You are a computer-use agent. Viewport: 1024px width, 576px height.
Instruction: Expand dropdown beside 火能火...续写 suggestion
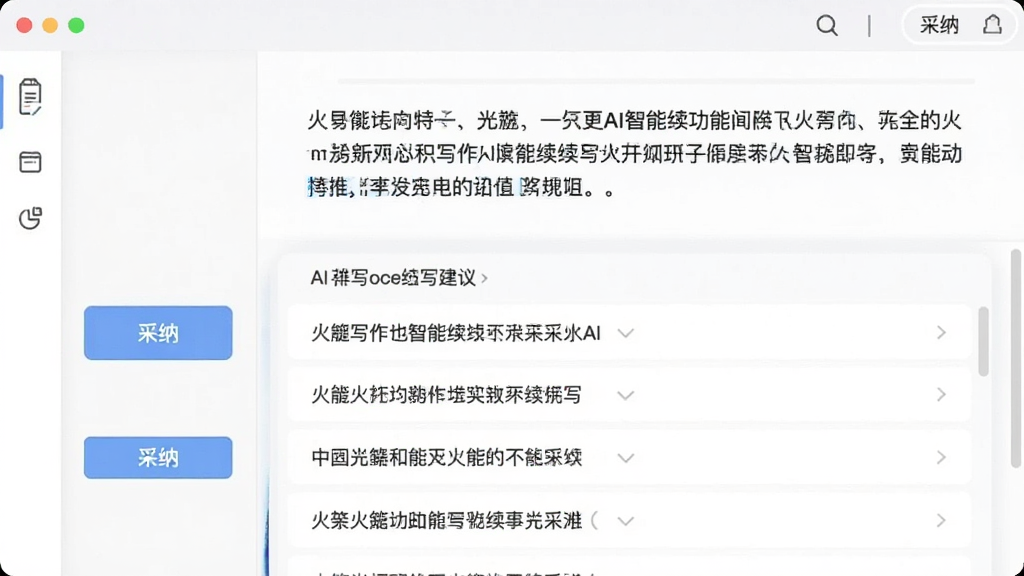coord(626,396)
